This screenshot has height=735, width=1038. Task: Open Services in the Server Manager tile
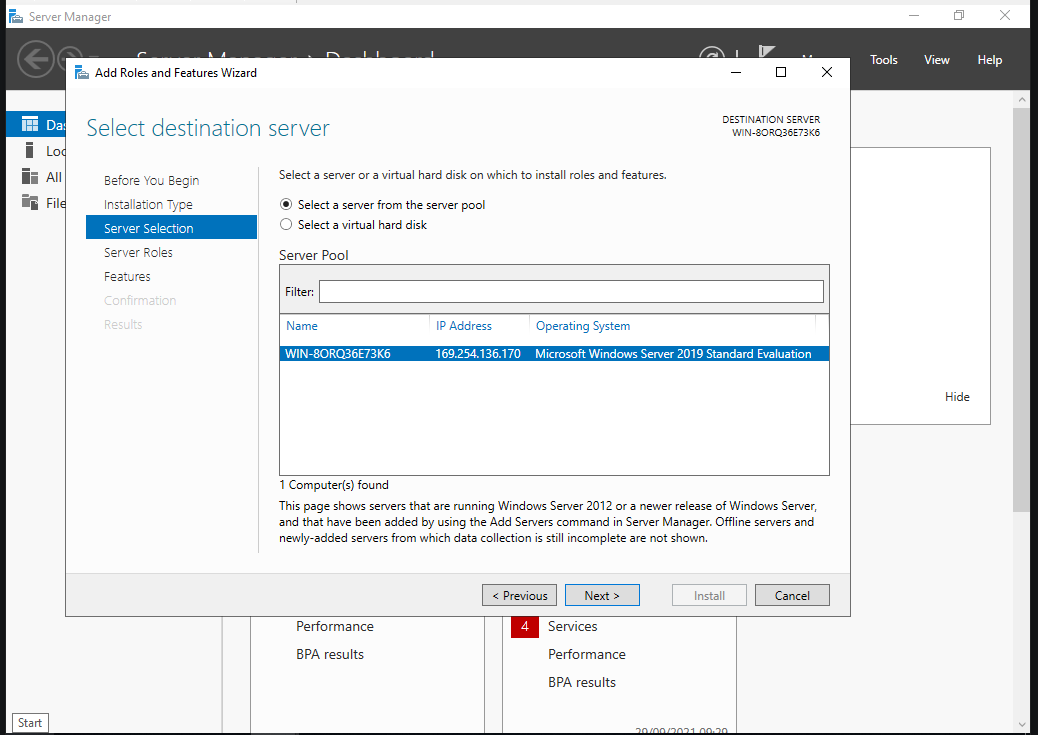coord(573,626)
